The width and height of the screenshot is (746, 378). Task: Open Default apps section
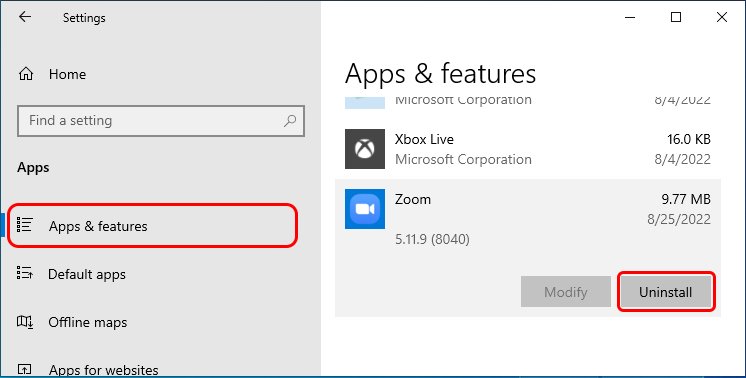point(160,274)
